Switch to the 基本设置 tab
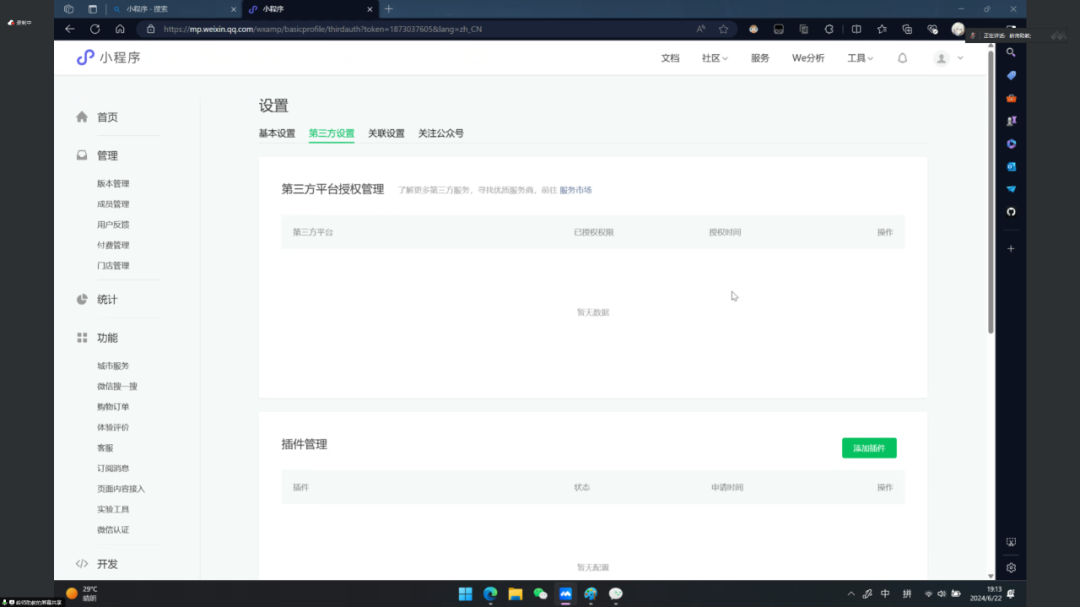The width and height of the screenshot is (1080, 607). pyautogui.click(x=277, y=133)
